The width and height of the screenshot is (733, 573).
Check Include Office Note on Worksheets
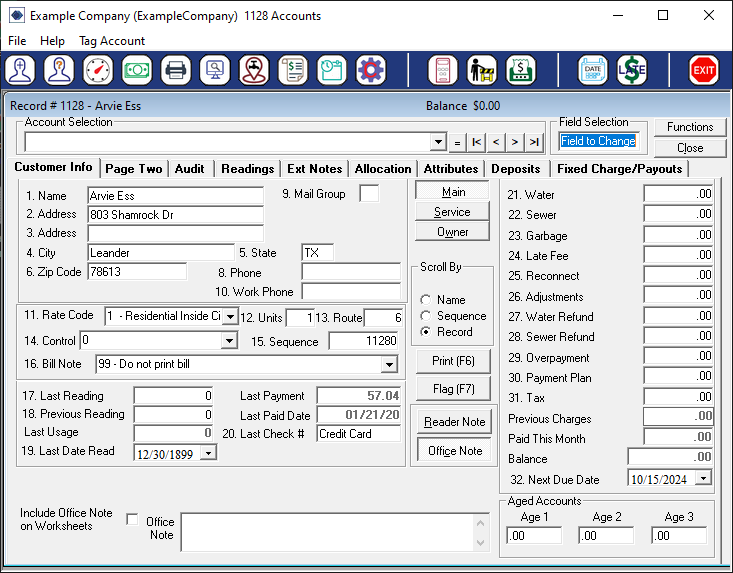coord(132,519)
